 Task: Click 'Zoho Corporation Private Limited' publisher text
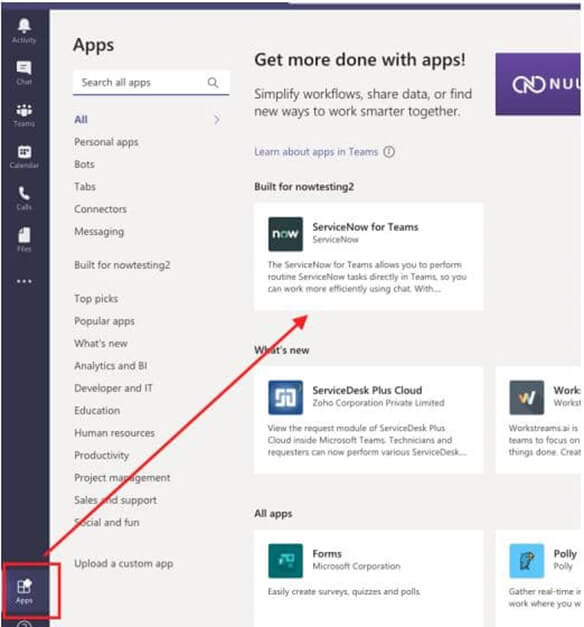[378, 403]
